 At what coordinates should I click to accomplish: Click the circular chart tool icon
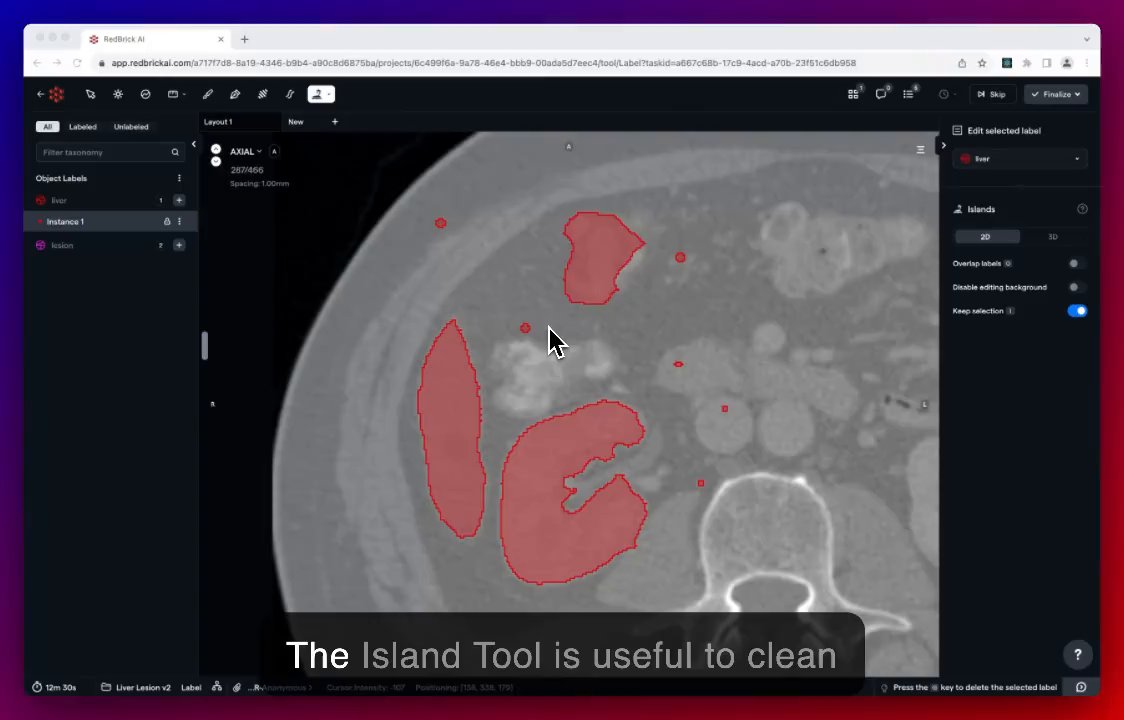[146, 94]
